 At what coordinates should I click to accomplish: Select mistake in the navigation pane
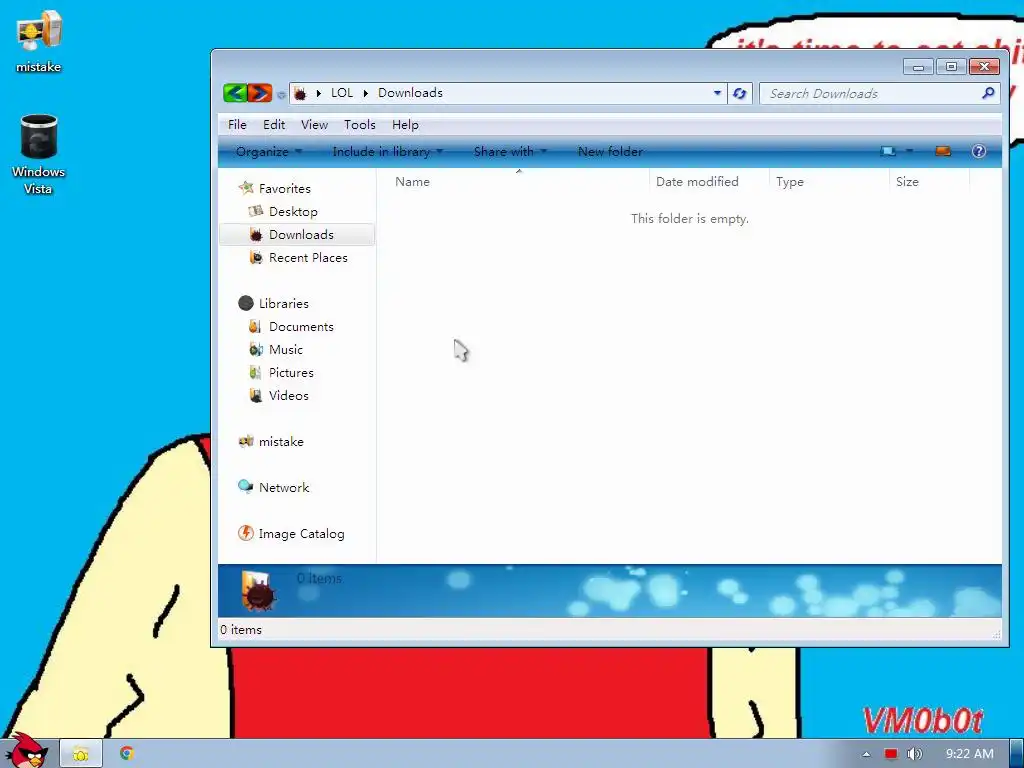281,442
